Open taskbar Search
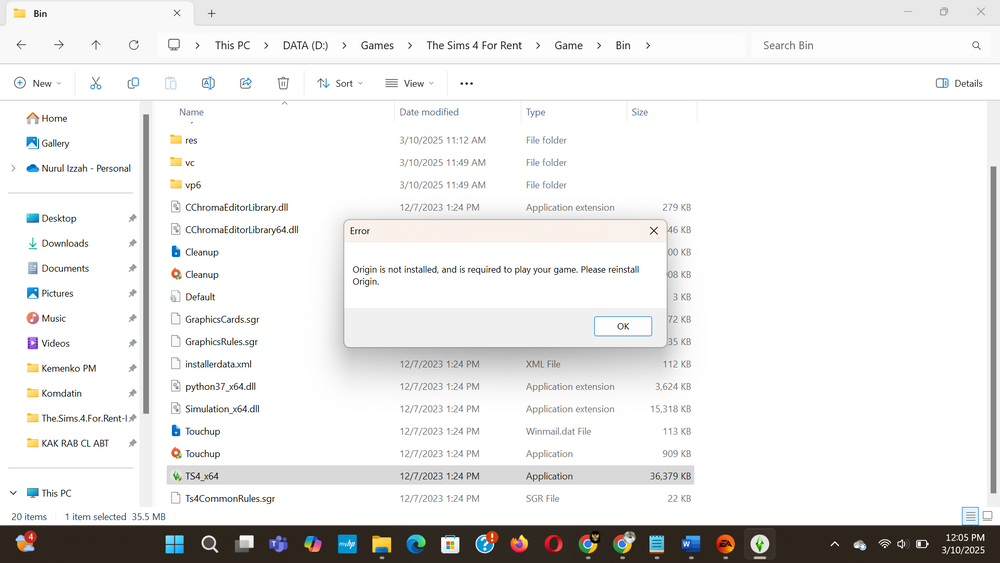This screenshot has height=563, width=1000. (x=209, y=544)
